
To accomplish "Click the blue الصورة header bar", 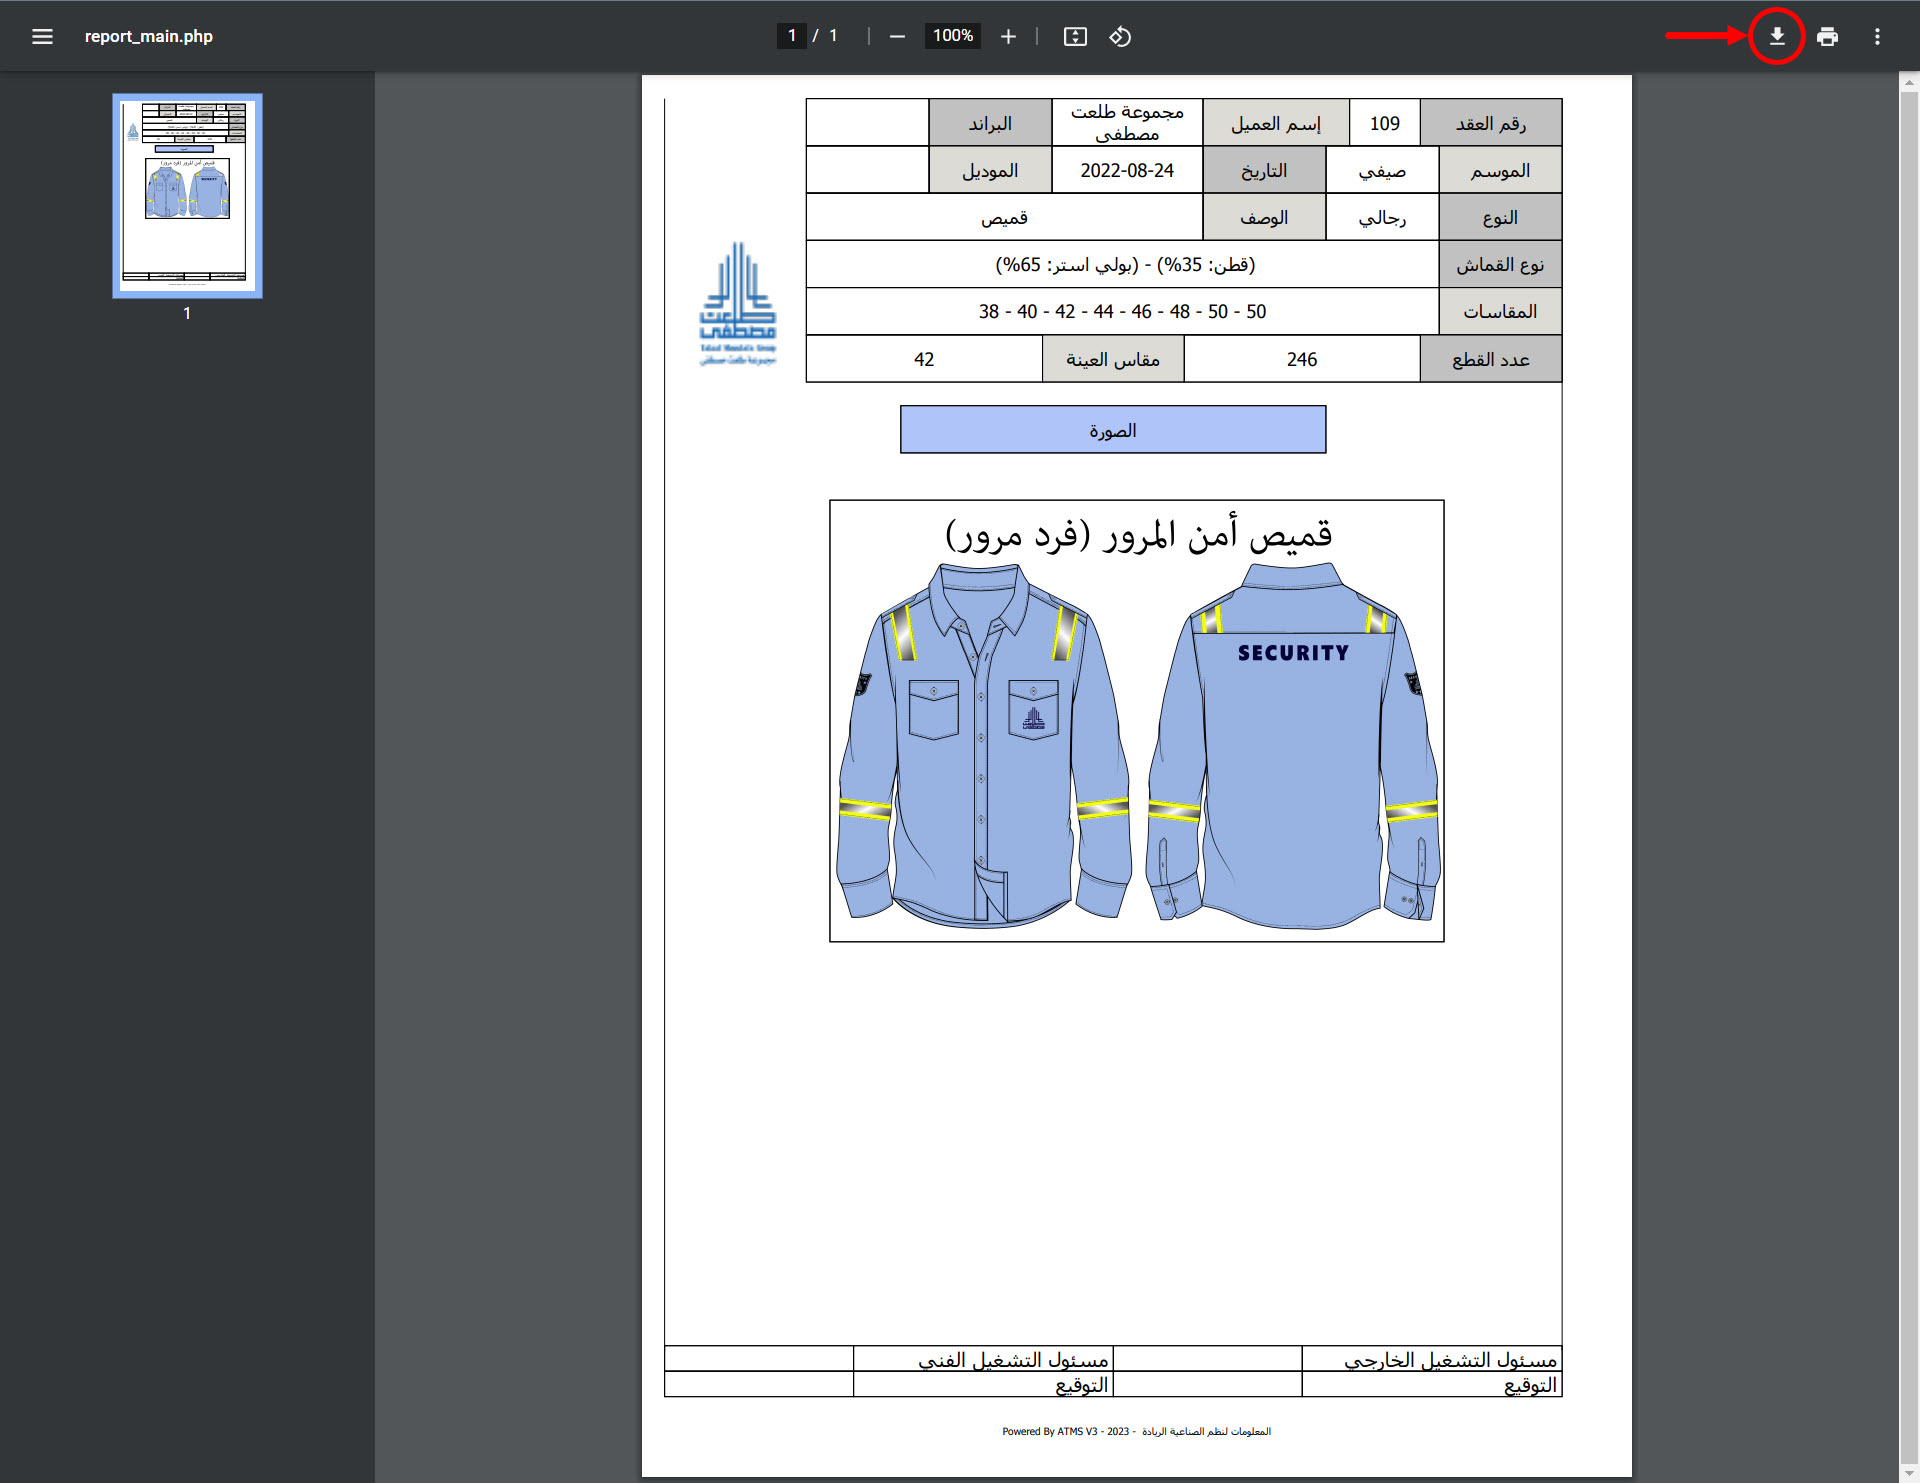I will 1112,430.
